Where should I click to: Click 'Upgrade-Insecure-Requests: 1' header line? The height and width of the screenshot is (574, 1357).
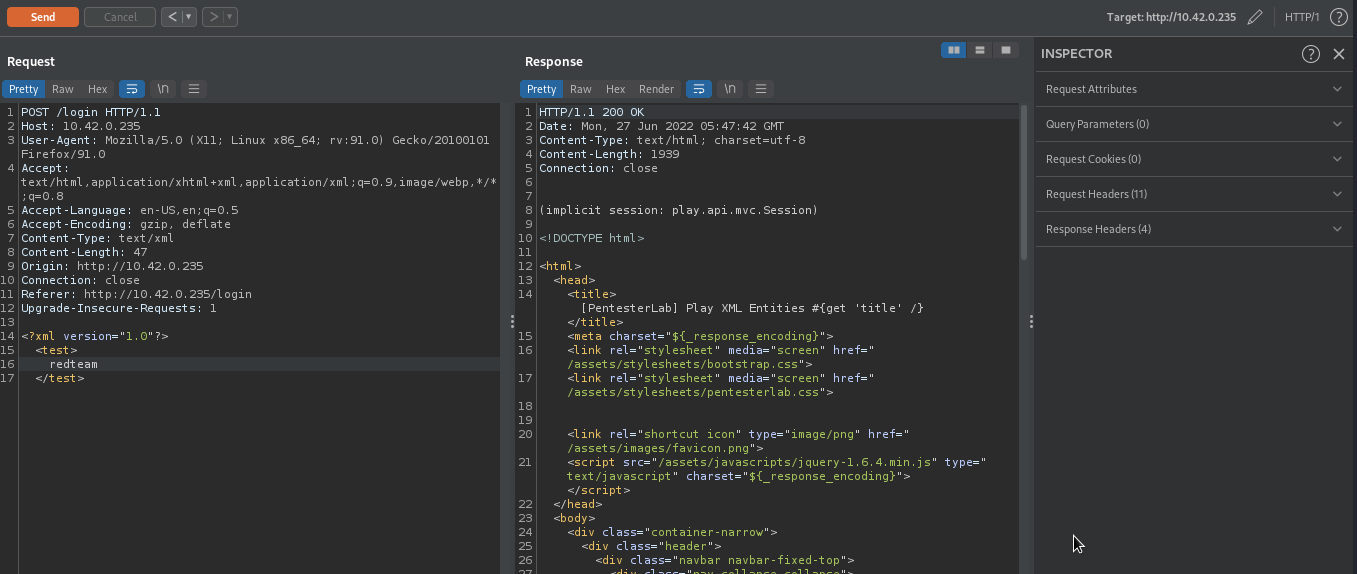(x=119, y=308)
